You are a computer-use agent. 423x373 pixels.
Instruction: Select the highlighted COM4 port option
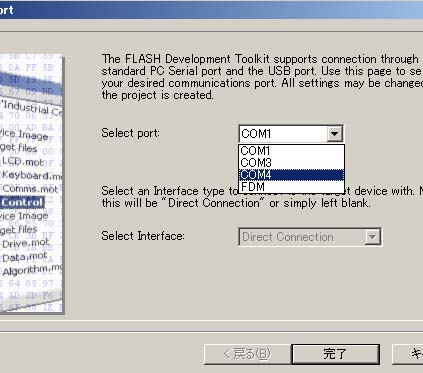[x=291, y=175]
